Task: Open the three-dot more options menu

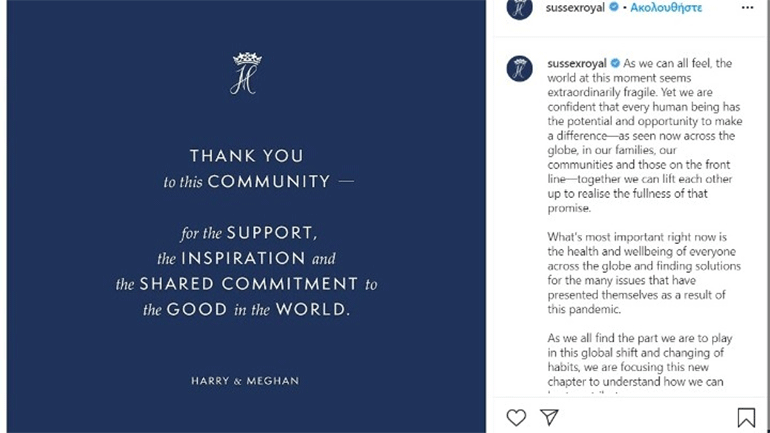Action: [x=747, y=8]
